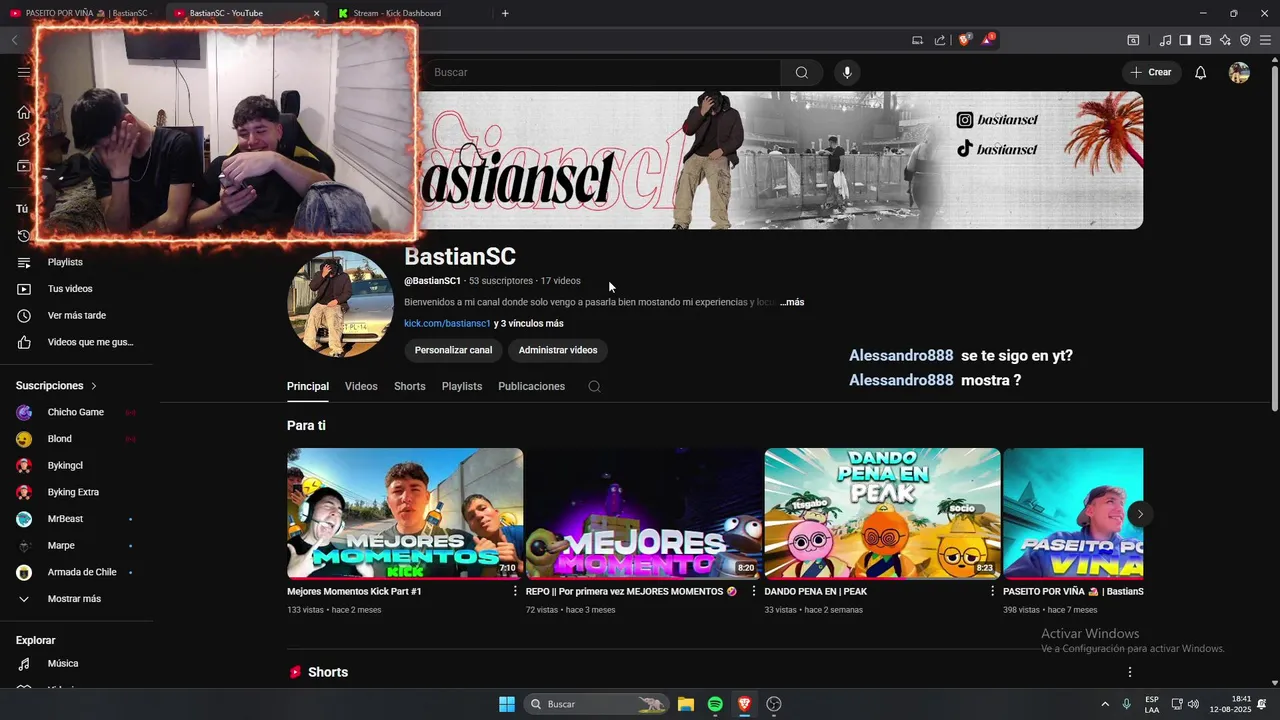Open Brave main menu three lines
1280x720 pixels.
(x=1265, y=40)
